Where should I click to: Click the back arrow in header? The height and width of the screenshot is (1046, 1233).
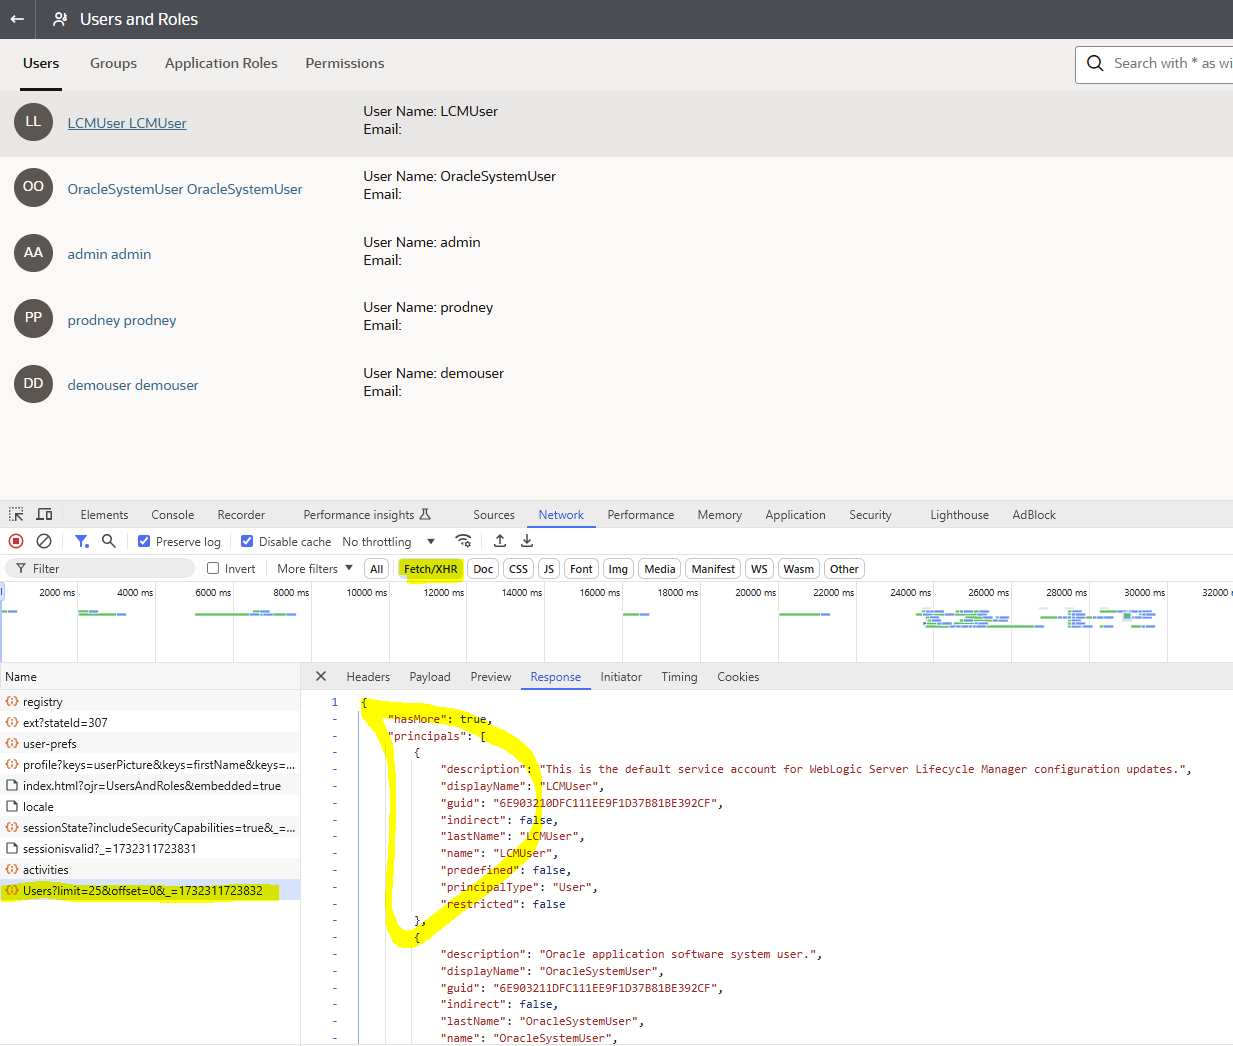(17, 19)
